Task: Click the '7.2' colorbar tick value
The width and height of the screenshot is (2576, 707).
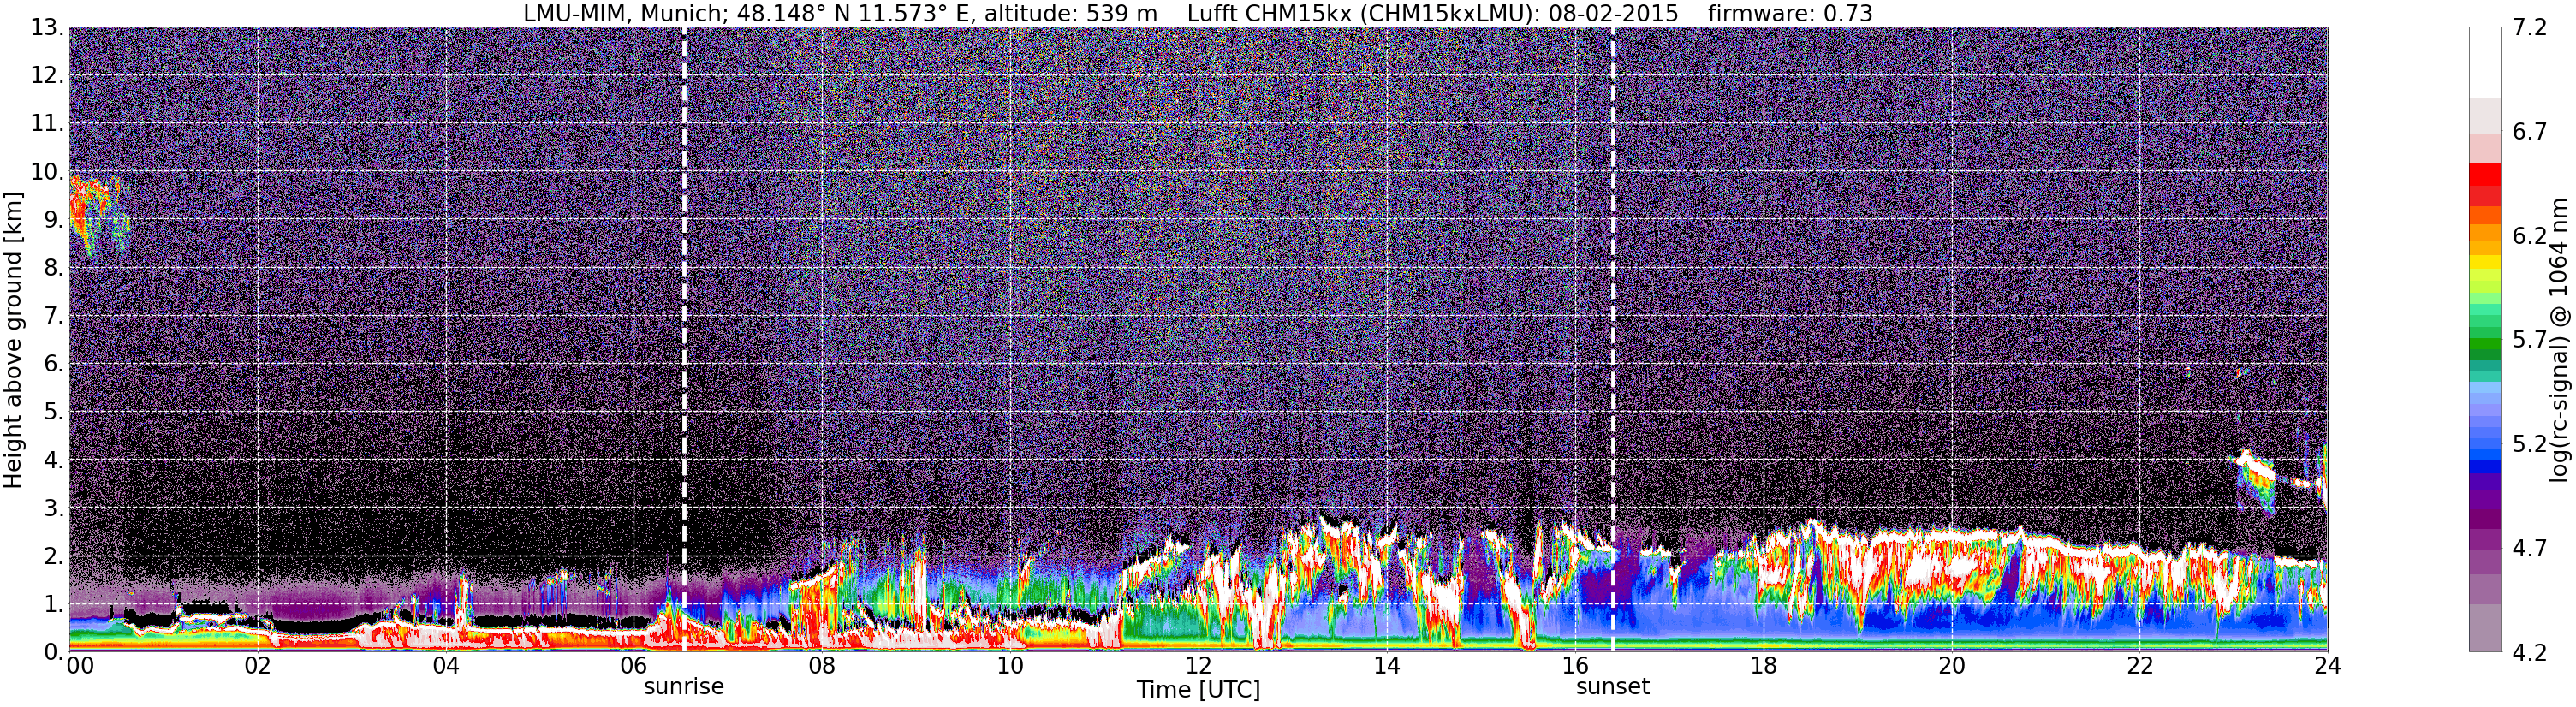Action: pos(2529,28)
